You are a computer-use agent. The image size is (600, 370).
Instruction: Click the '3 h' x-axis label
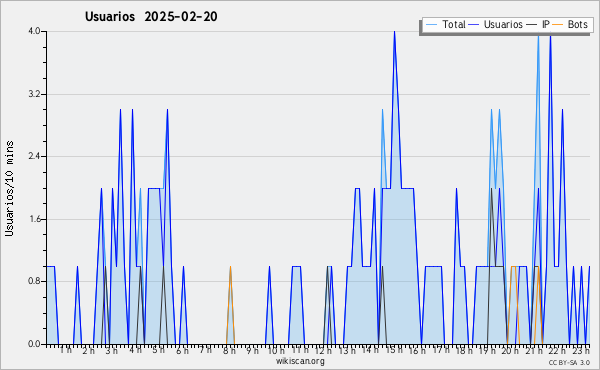click(111, 351)
